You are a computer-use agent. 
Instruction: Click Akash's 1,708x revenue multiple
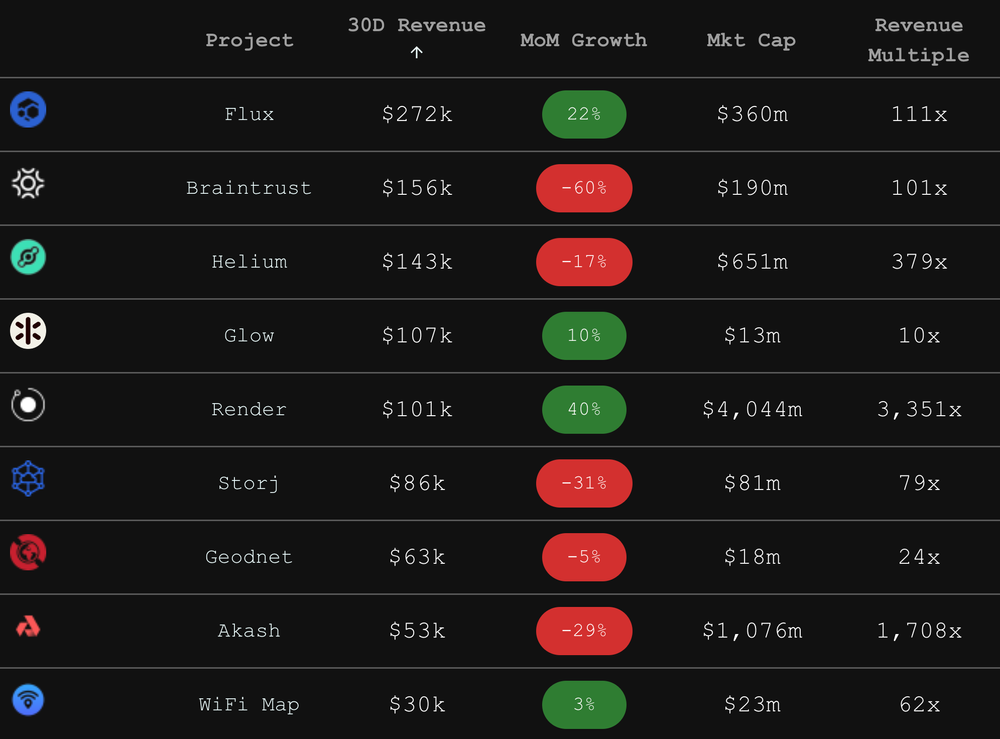(x=919, y=631)
